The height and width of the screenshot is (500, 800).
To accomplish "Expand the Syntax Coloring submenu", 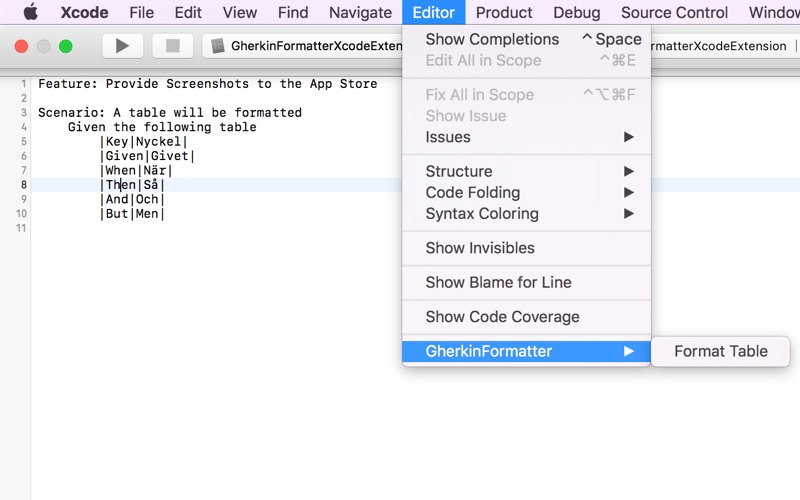I will click(x=527, y=214).
